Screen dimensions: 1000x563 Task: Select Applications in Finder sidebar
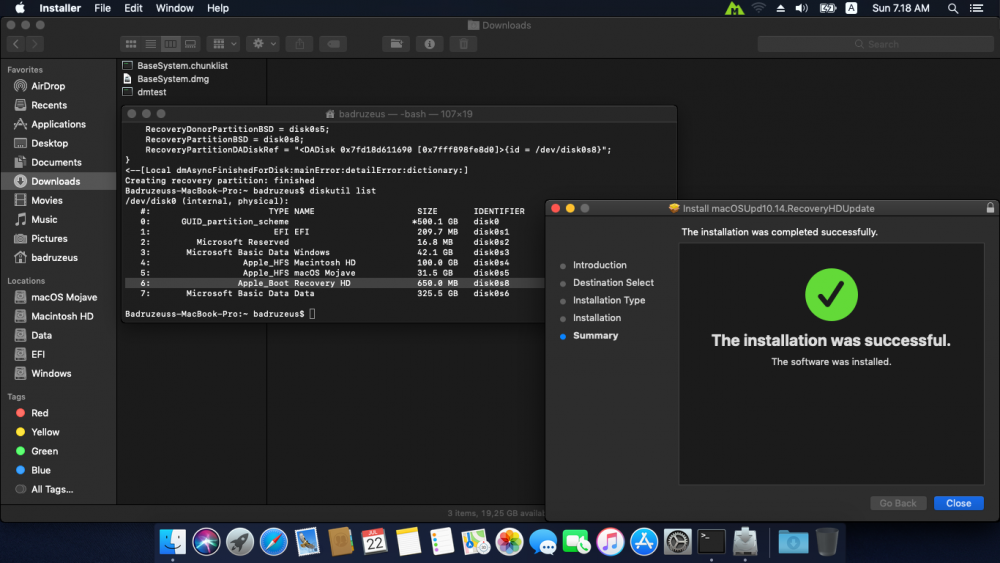click(59, 124)
